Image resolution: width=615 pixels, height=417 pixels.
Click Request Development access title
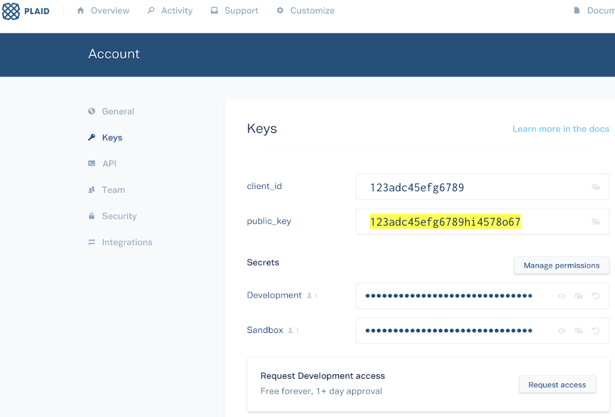click(x=323, y=376)
